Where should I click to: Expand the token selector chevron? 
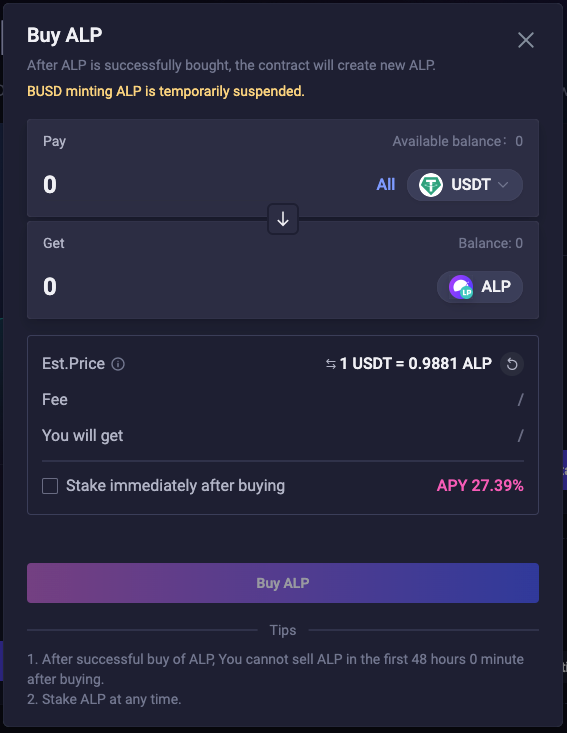point(503,185)
